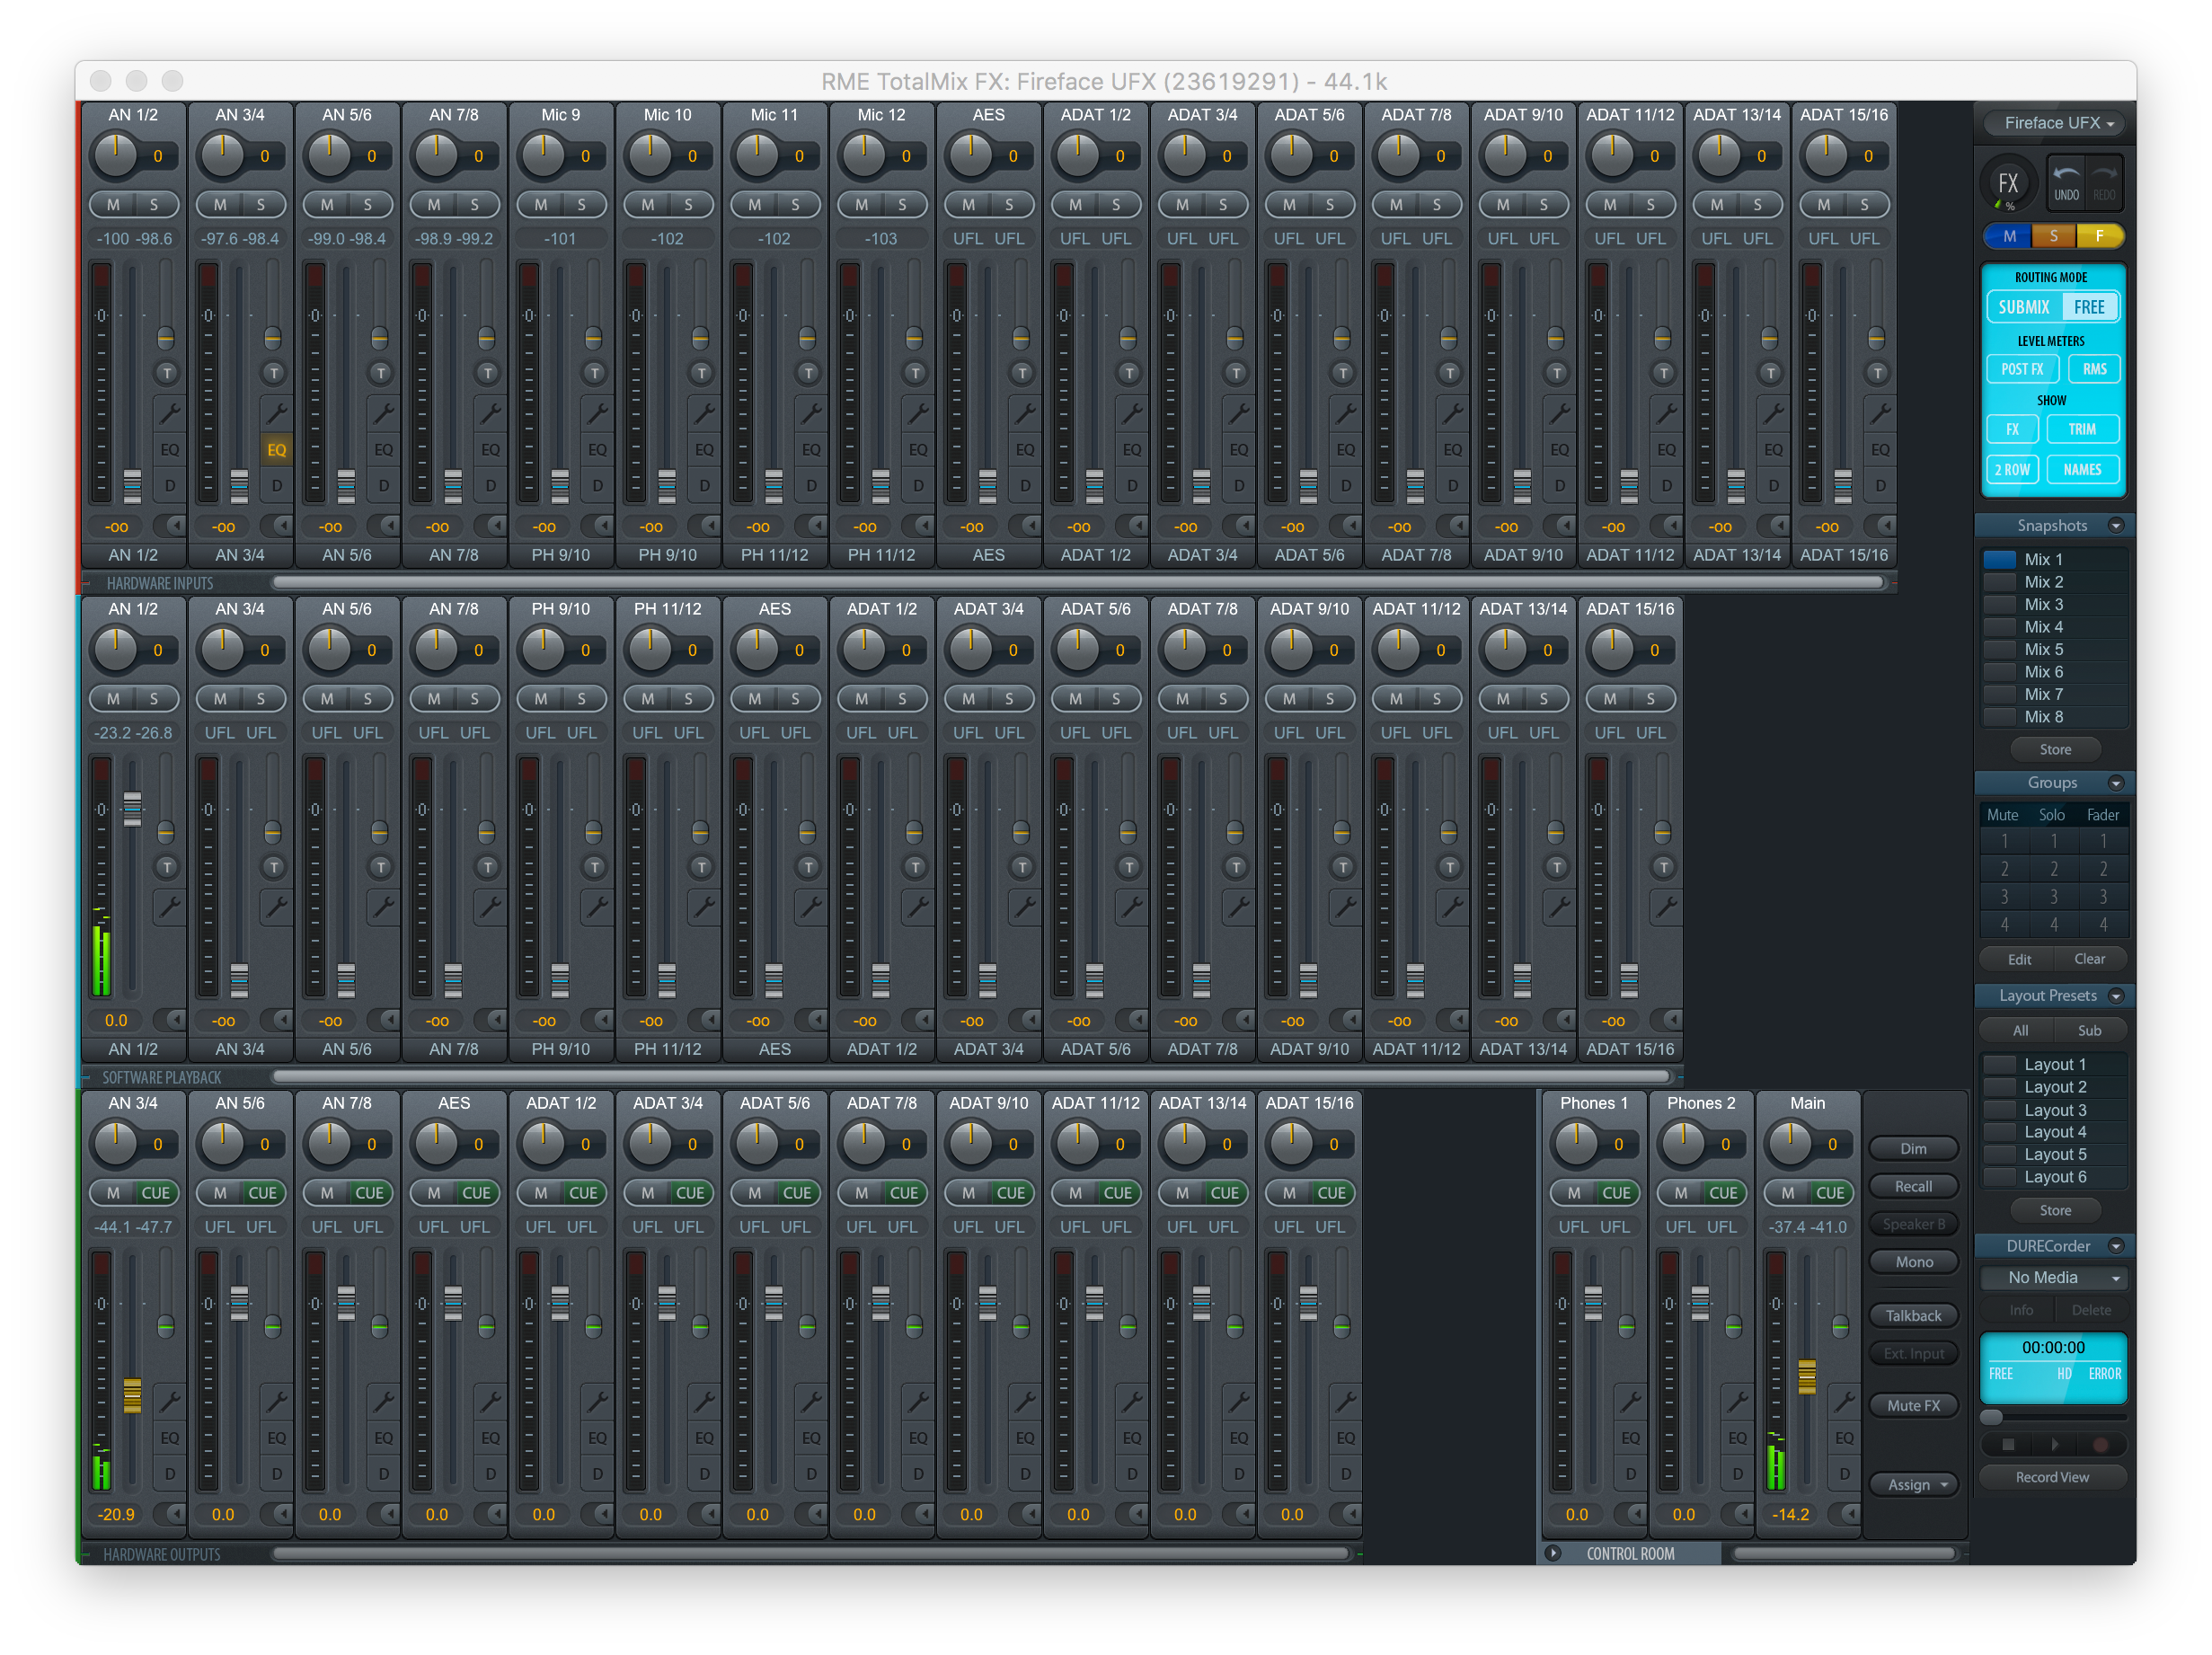Click the Mono button

(1913, 1262)
